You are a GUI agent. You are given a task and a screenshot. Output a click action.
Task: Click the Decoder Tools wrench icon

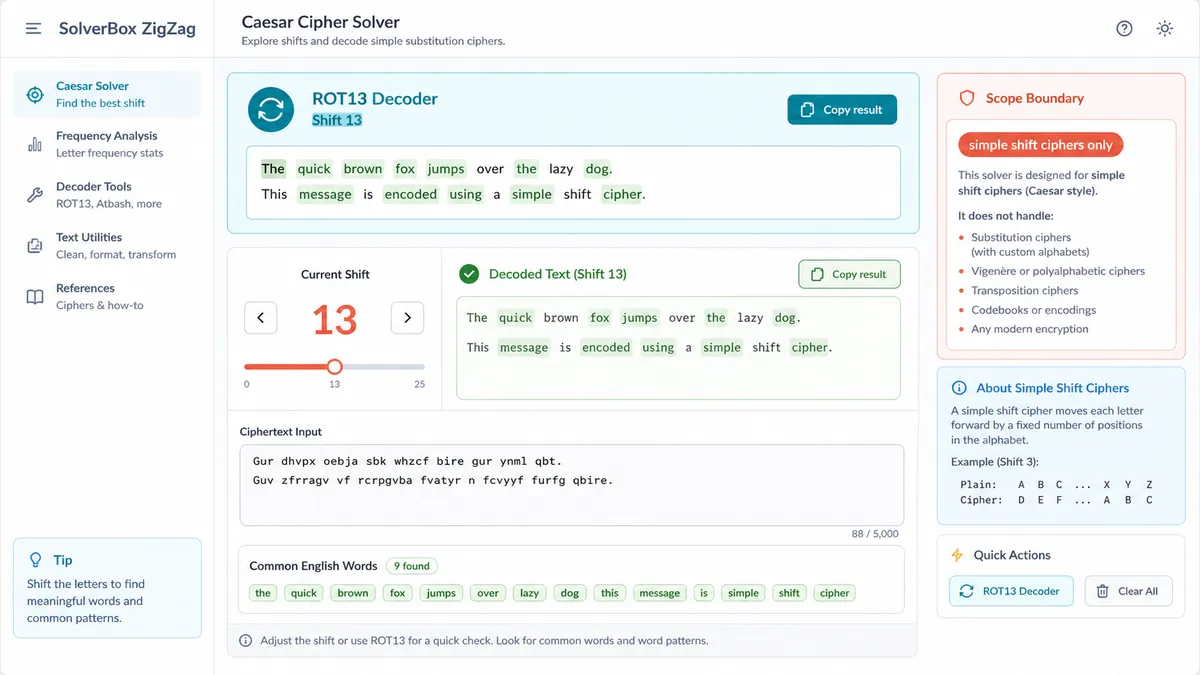click(x=35, y=195)
